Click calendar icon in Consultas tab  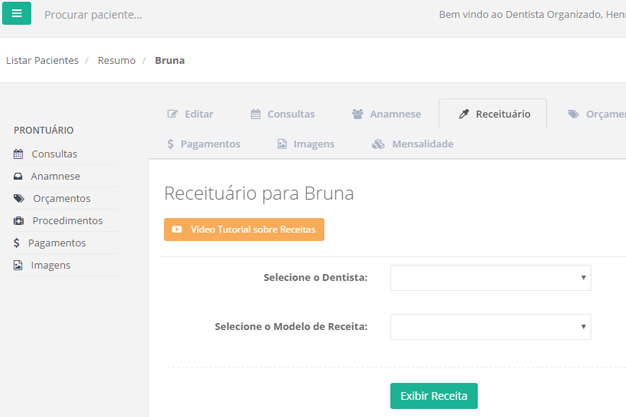click(256, 114)
